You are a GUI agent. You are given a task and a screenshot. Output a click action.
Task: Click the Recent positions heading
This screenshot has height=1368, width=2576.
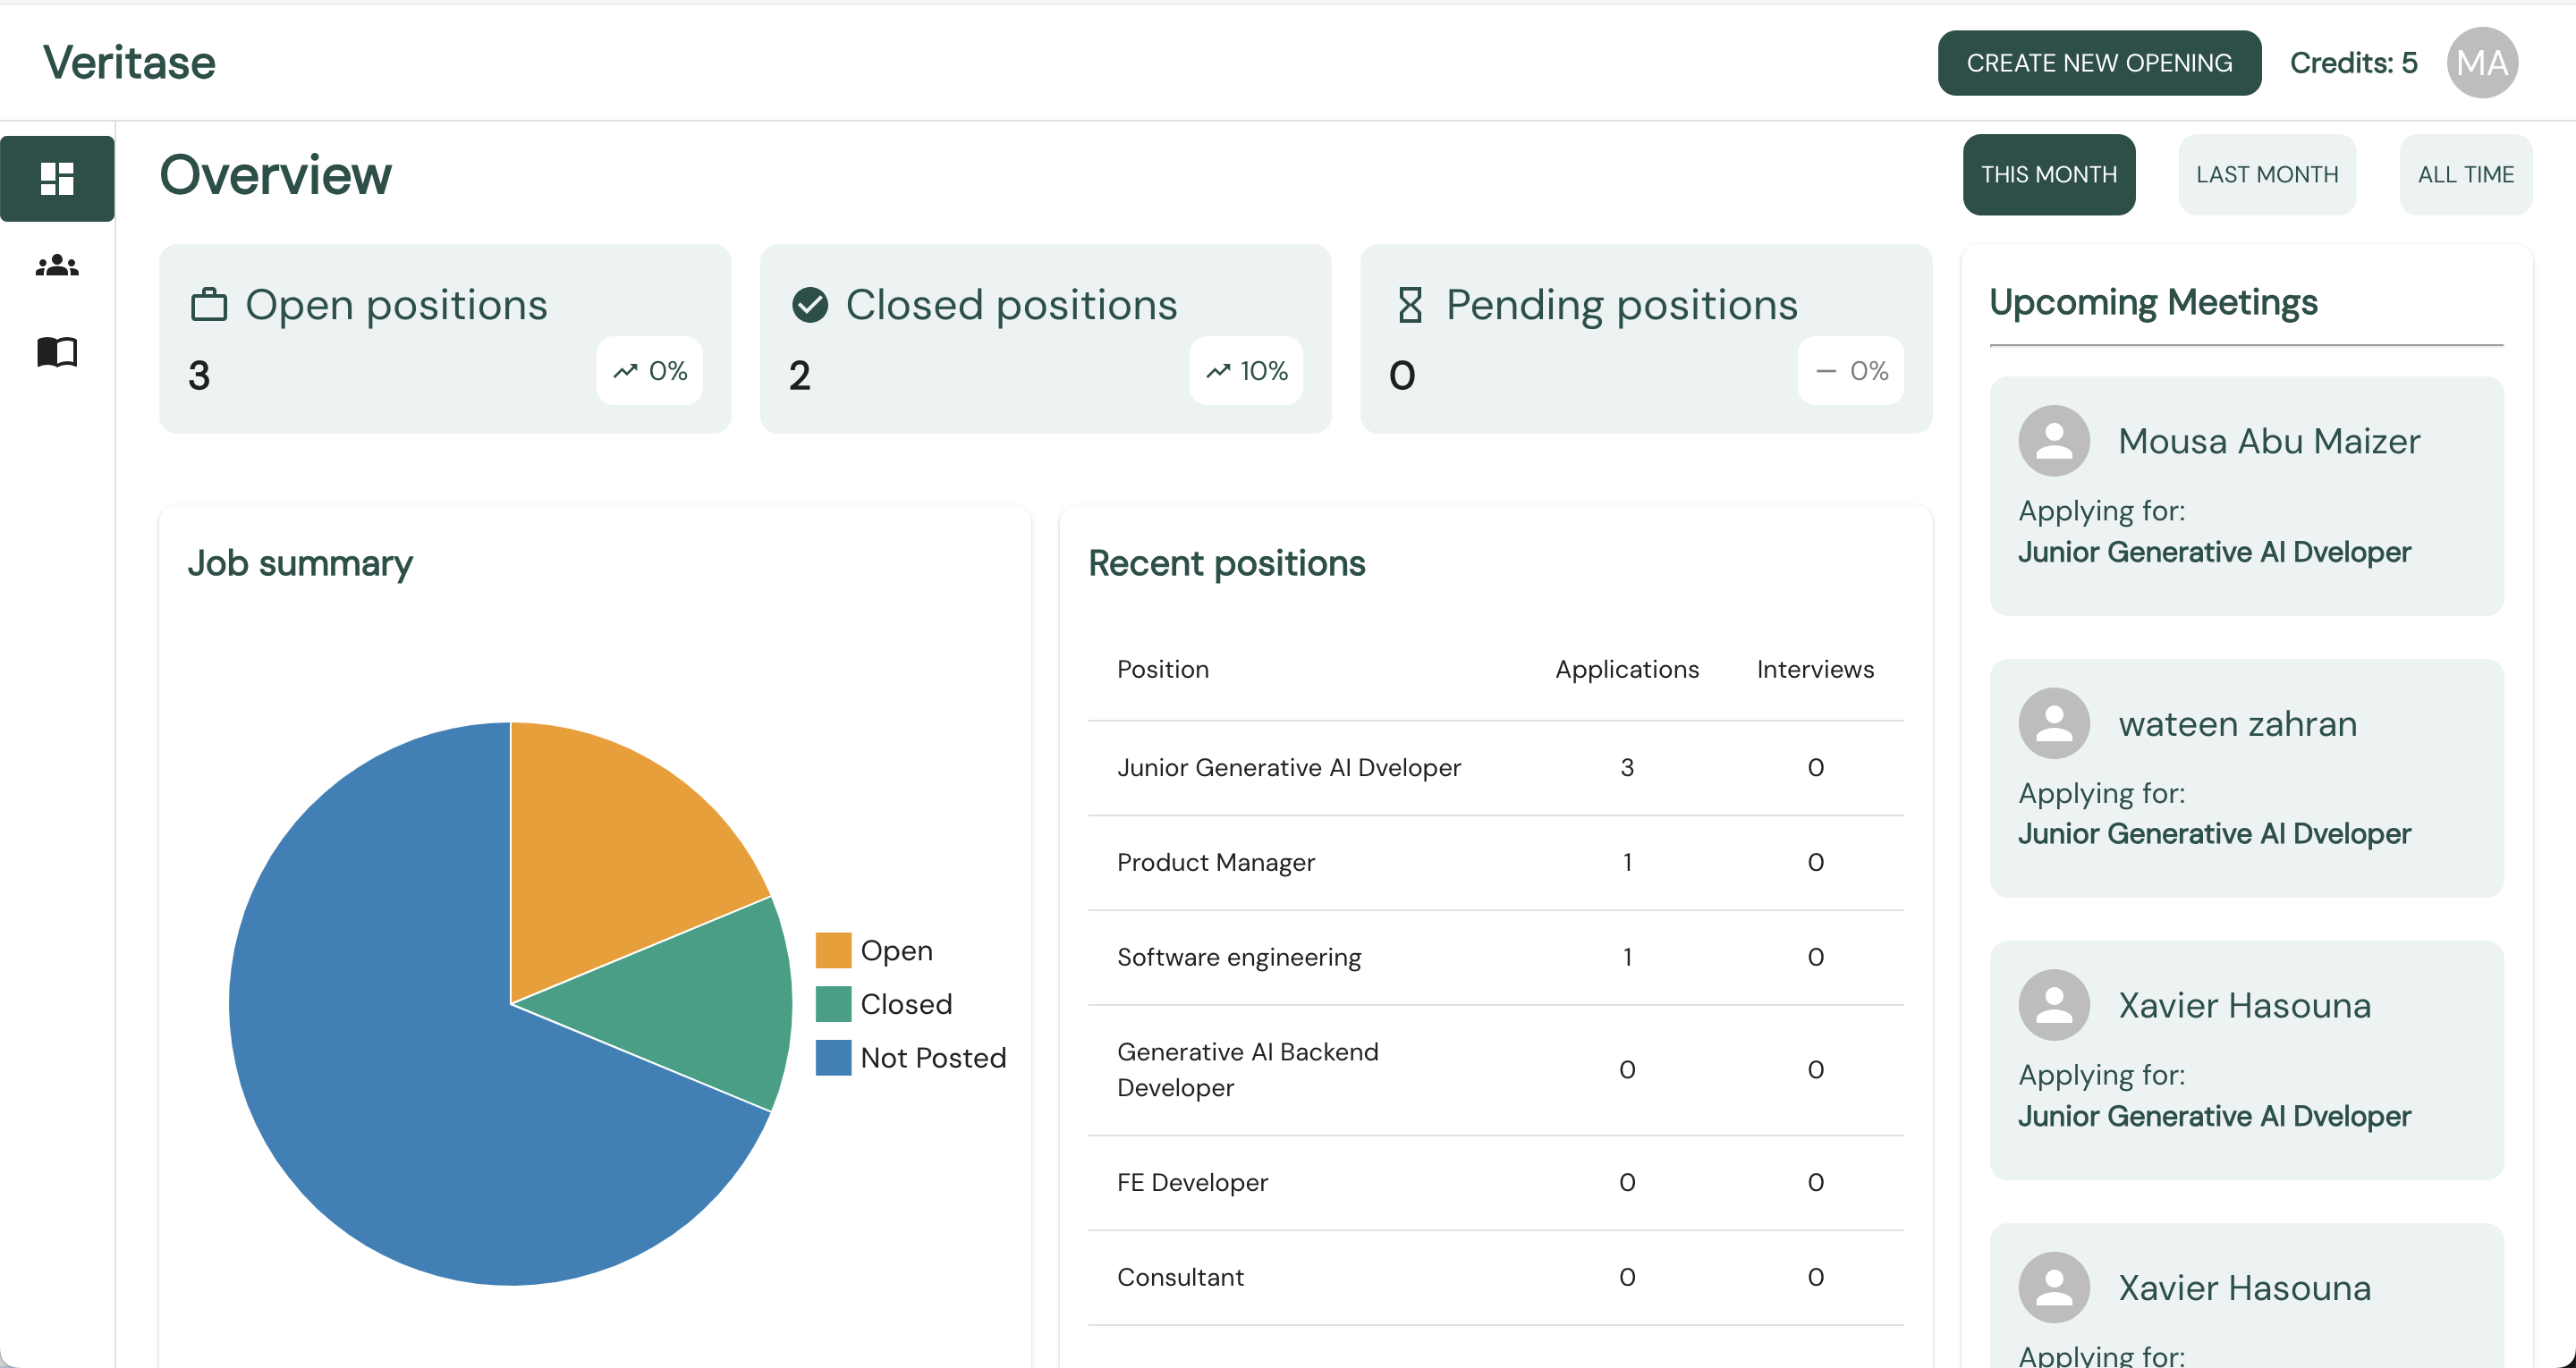tap(1226, 564)
